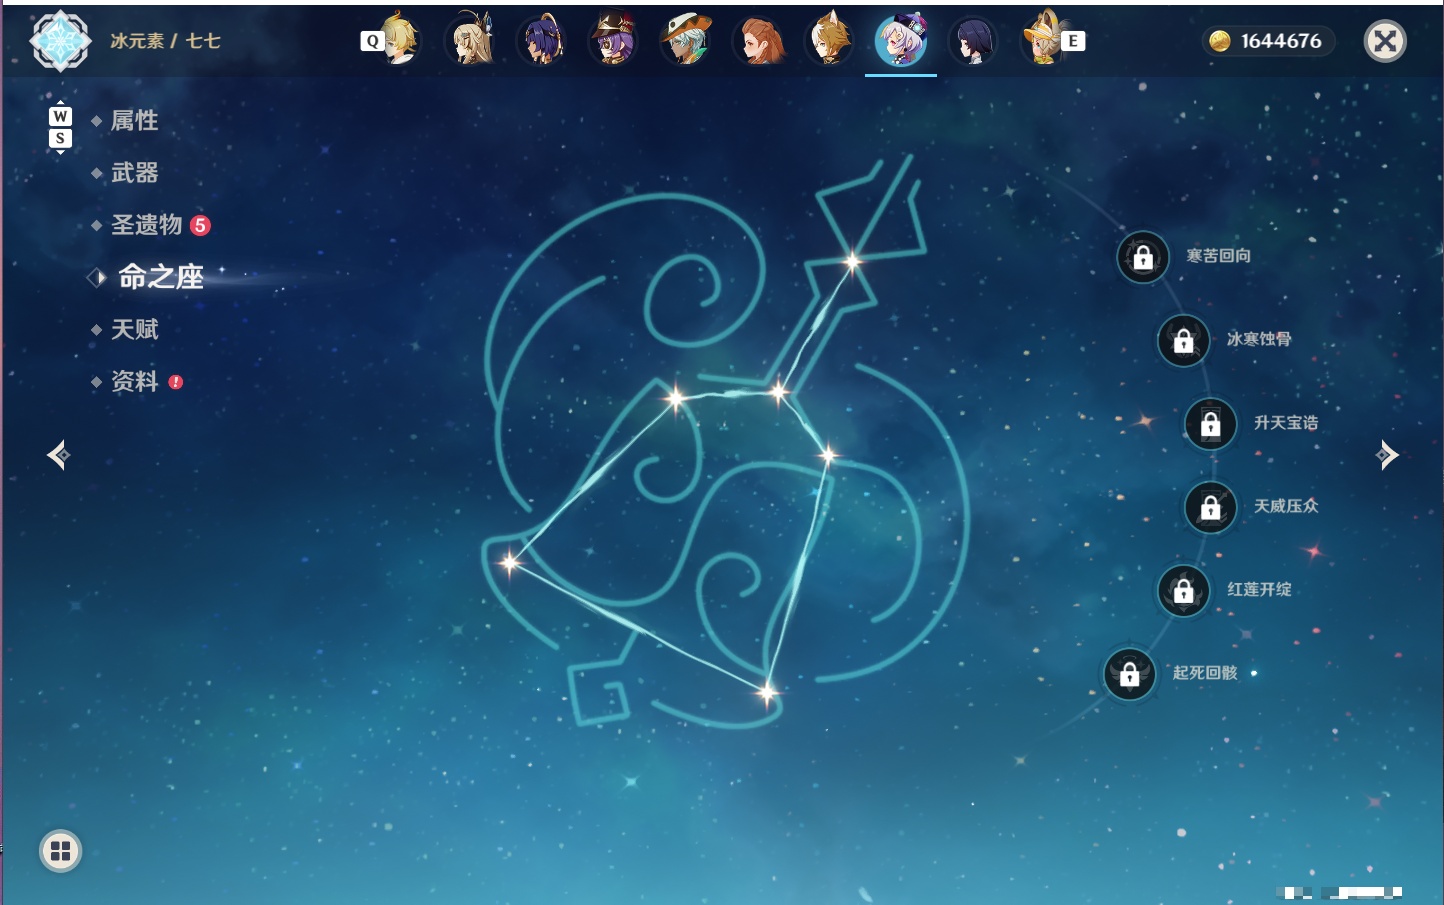Pick the purple-haired avatar wearing a top hat
The width and height of the screenshot is (1444, 905).
613,40
